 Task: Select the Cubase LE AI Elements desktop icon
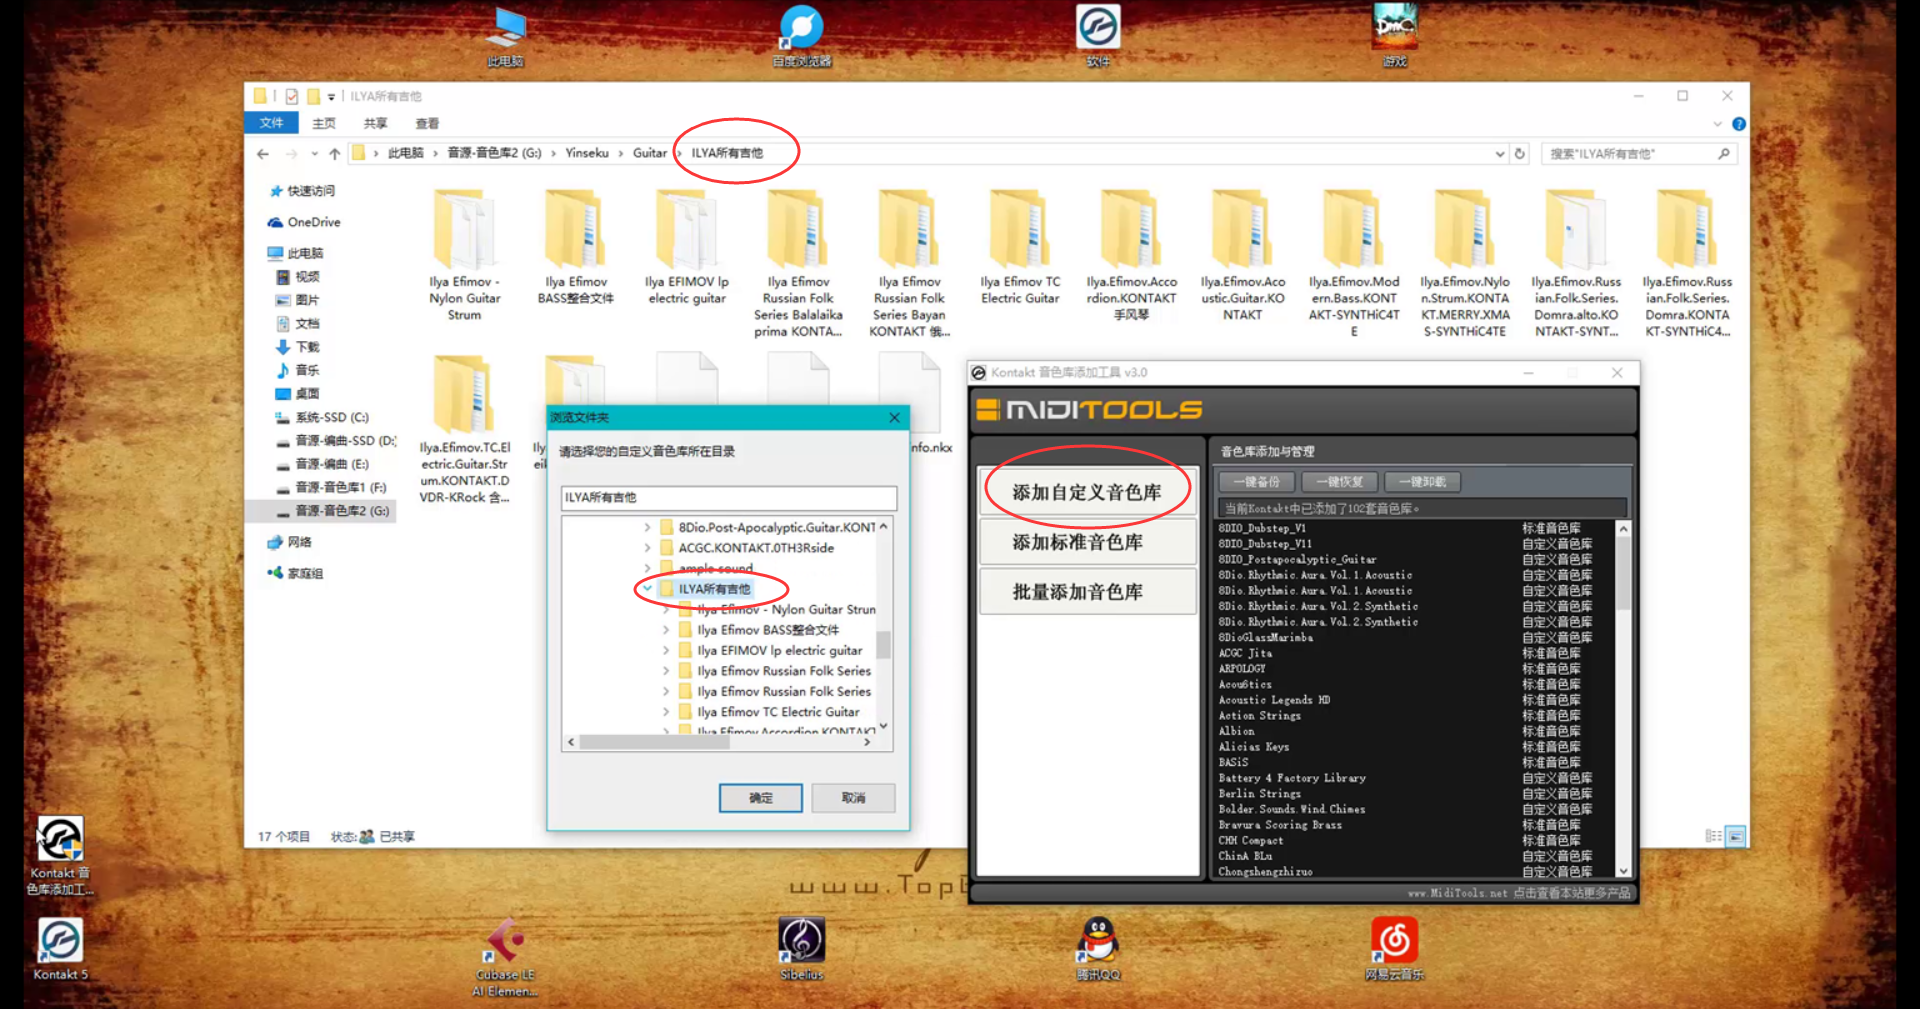(x=505, y=957)
